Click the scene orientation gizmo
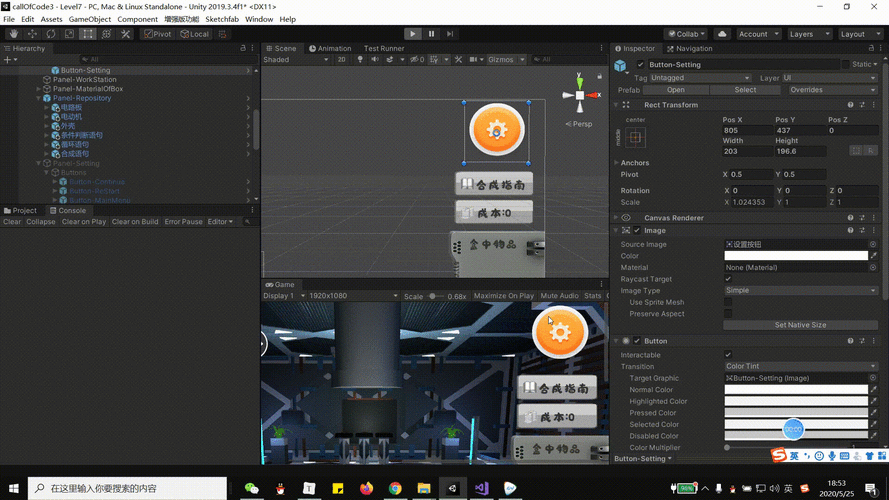 tap(580, 95)
